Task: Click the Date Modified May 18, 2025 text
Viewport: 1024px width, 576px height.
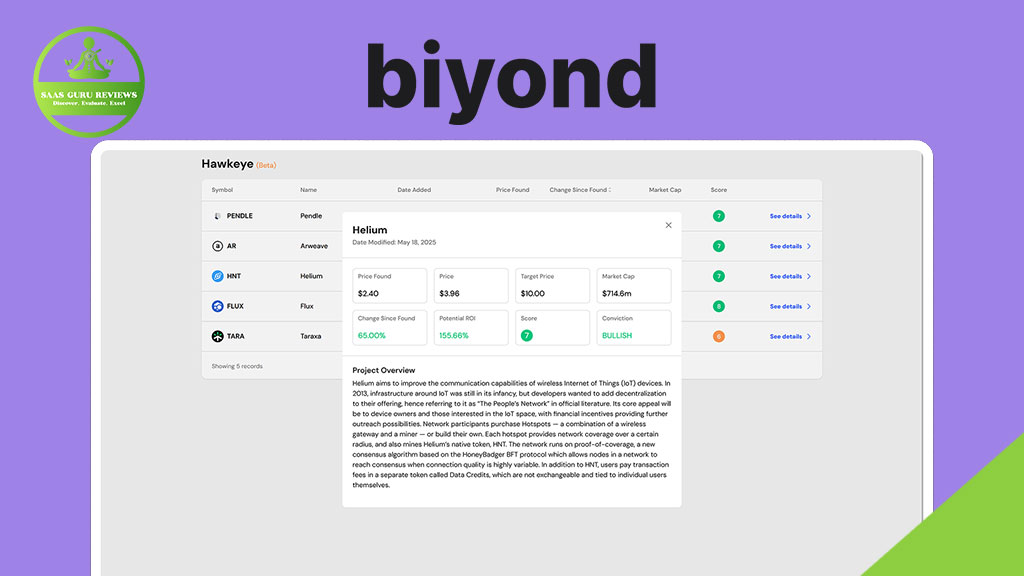Action: click(394, 242)
